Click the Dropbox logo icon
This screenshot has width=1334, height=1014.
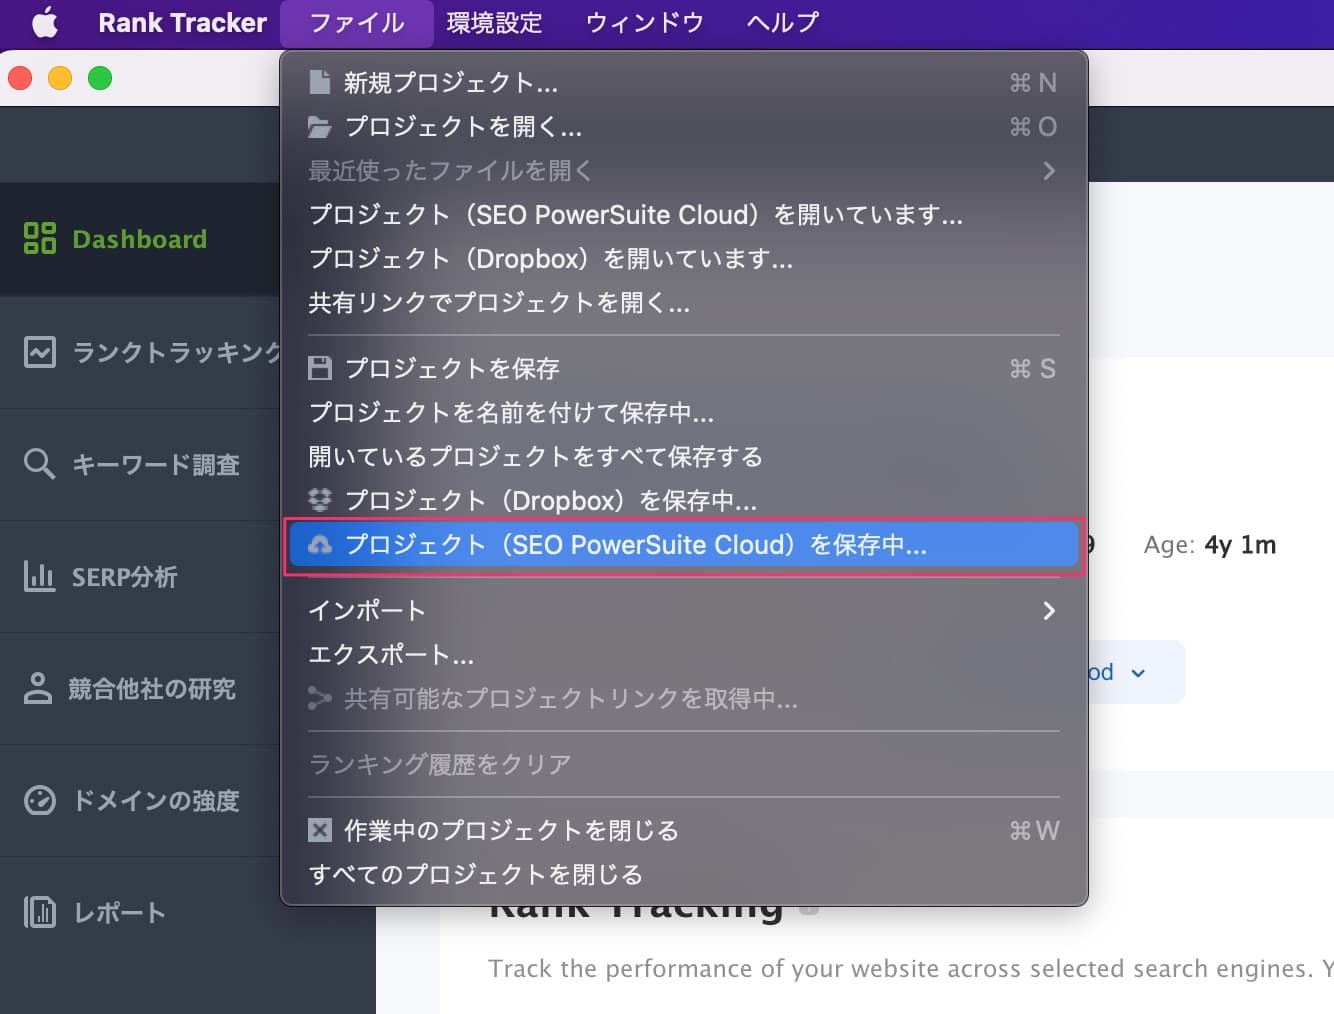[x=320, y=500]
